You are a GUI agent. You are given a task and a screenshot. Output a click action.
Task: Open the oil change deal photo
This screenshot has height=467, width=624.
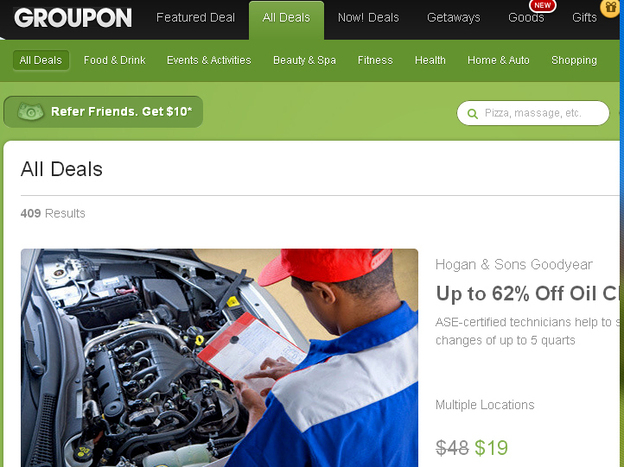point(219,358)
